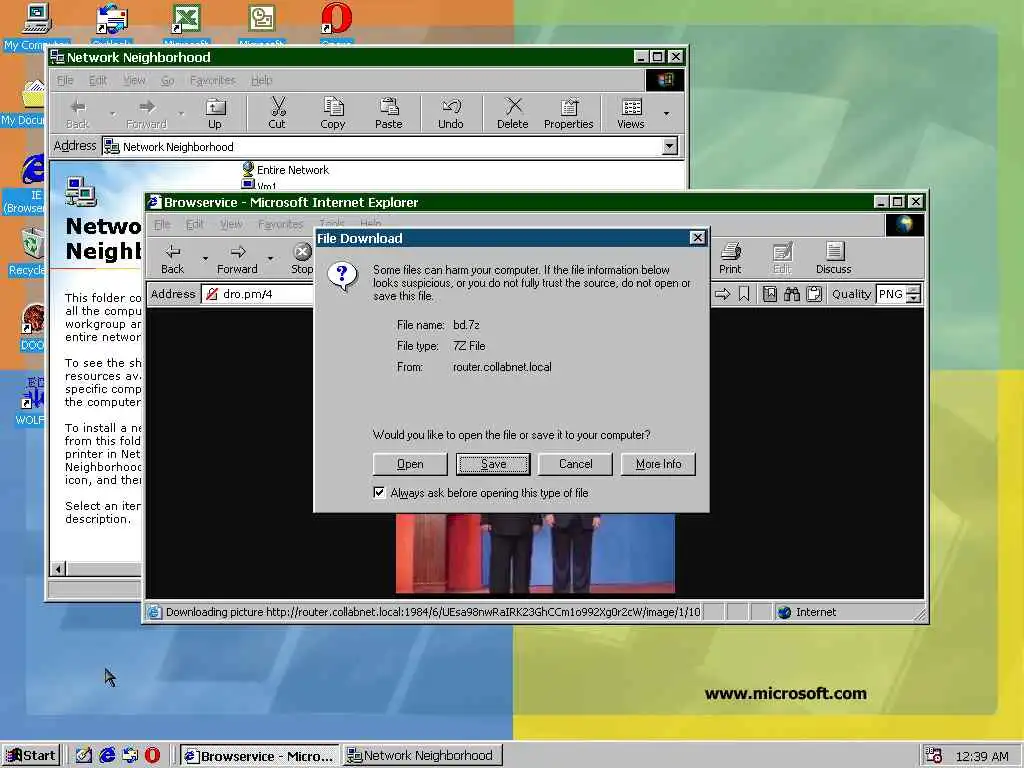Launch Internet Explorer from Quick Launch bar
The height and width of the screenshot is (768, 1024).
(x=107, y=756)
